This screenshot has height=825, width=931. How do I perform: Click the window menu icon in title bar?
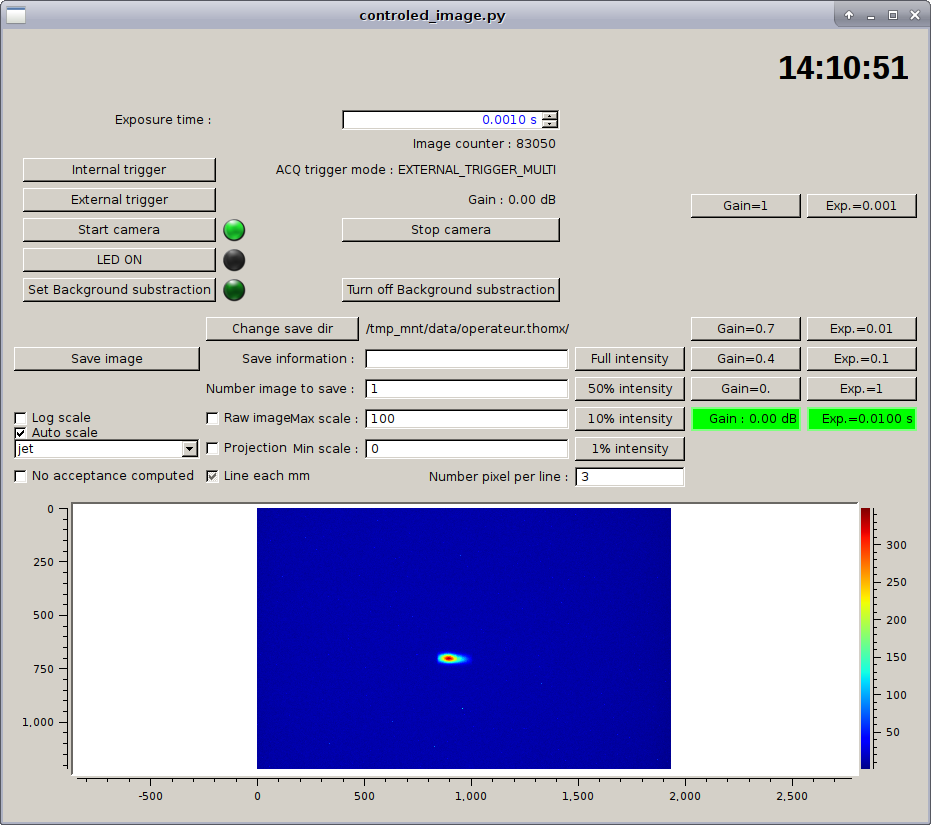[17, 15]
